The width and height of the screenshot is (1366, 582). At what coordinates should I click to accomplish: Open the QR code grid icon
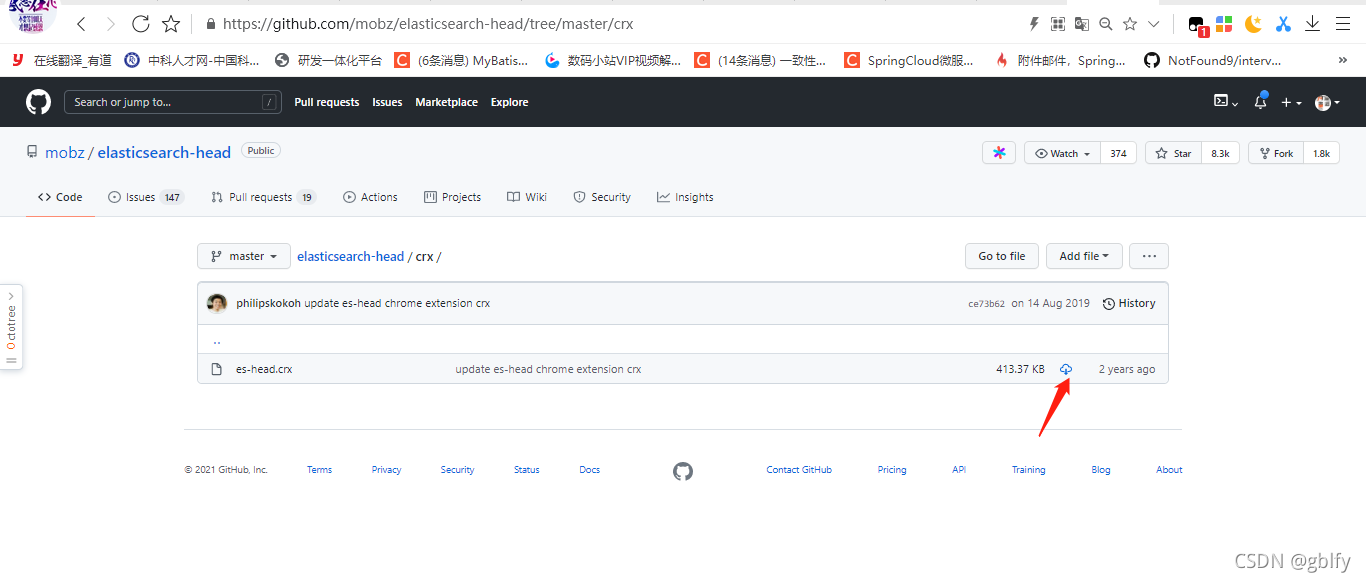[x=1057, y=23]
